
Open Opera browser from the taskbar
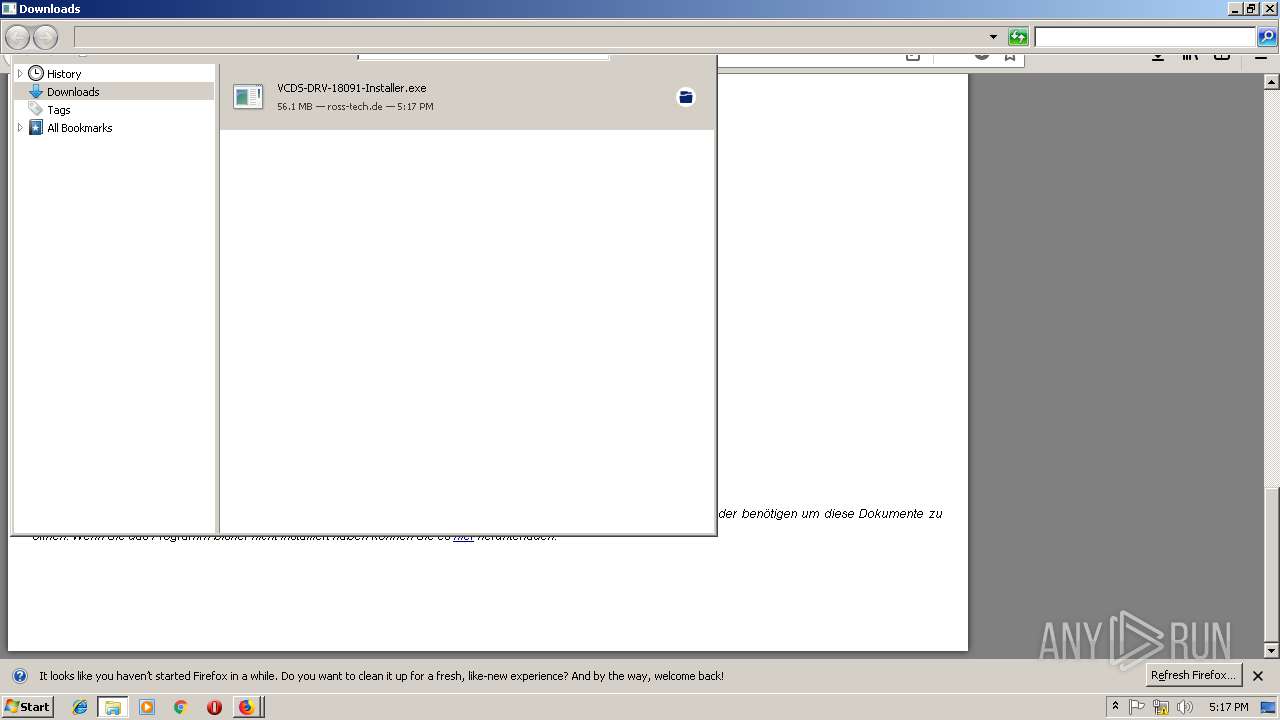[x=214, y=707]
